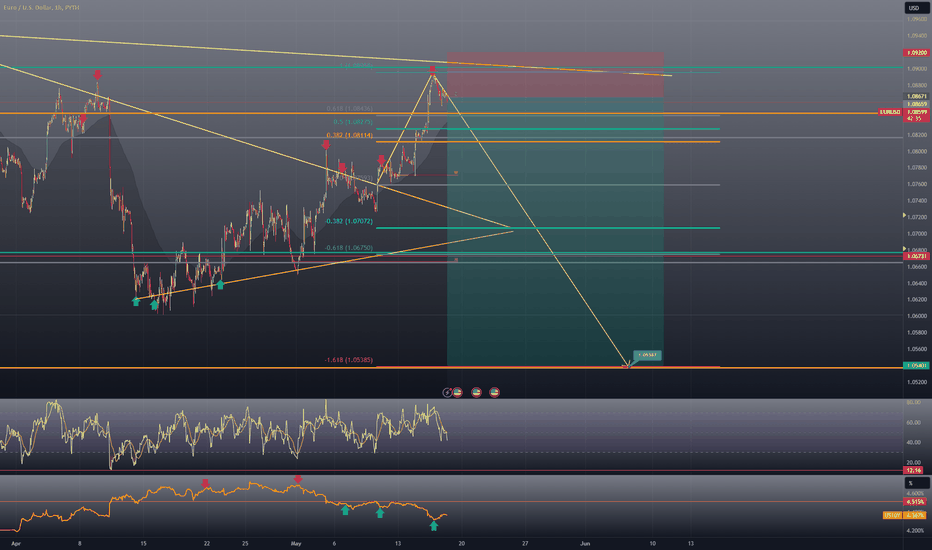932x550 pixels.
Task: Open the % unit selector on lower scale
Action: pos(916,483)
